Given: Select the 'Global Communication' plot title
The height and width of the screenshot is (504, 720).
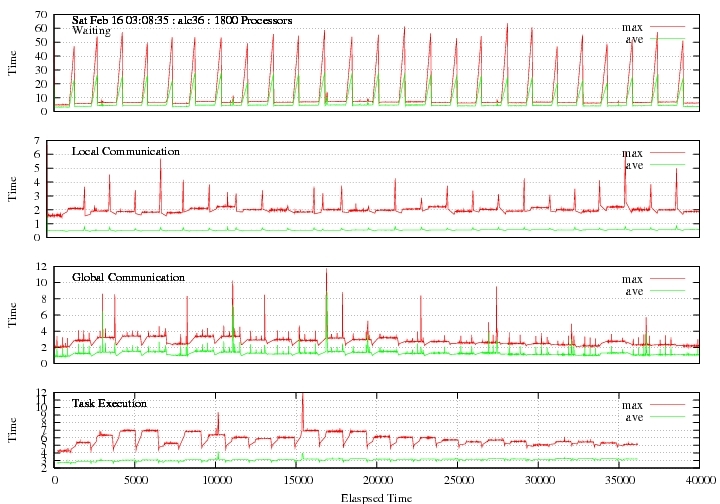Looking at the screenshot, I should click(x=128, y=277).
